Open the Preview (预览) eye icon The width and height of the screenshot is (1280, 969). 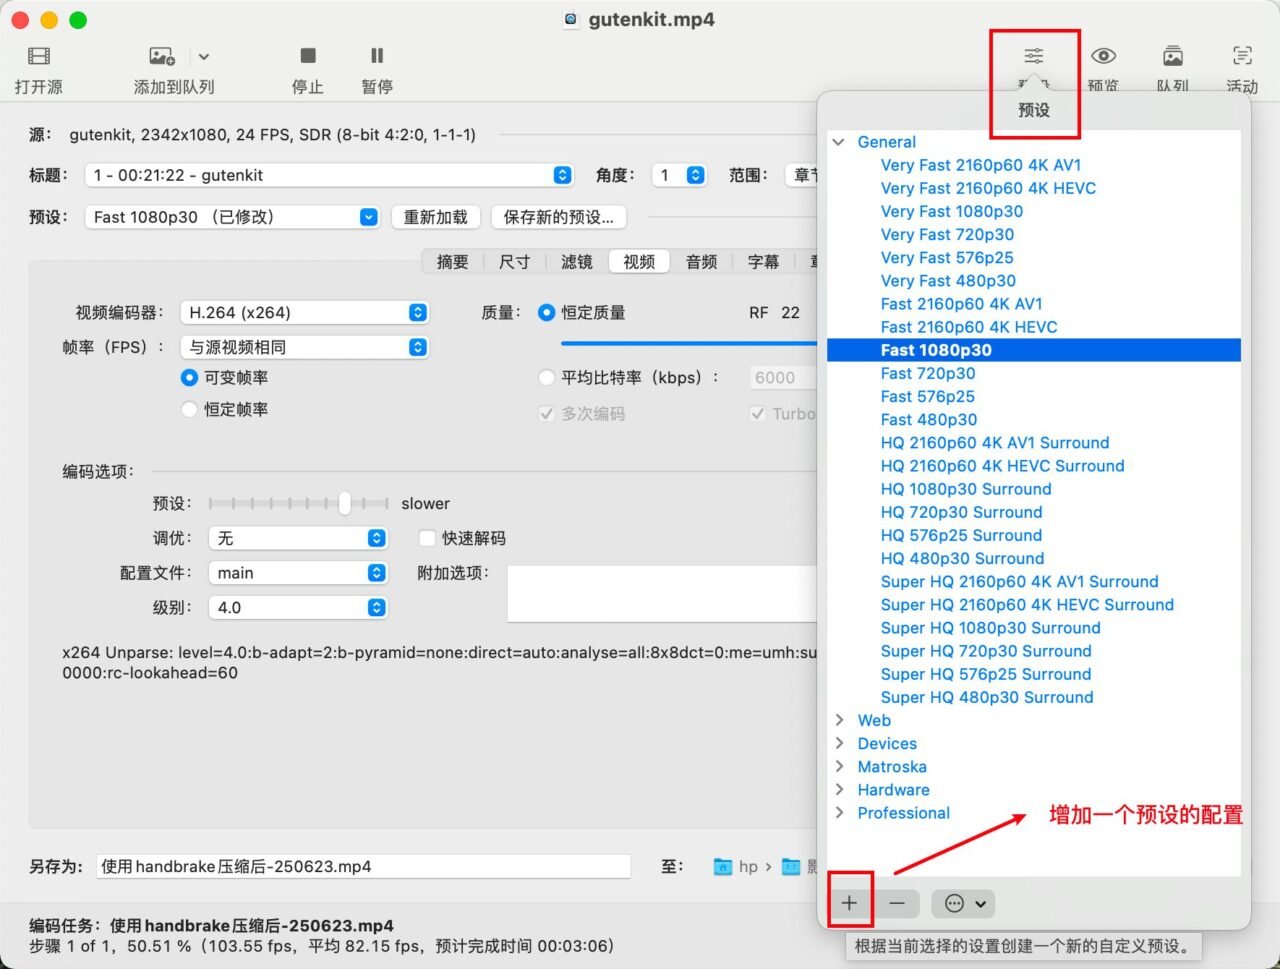pyautogui.click(x=1103, y=57)
